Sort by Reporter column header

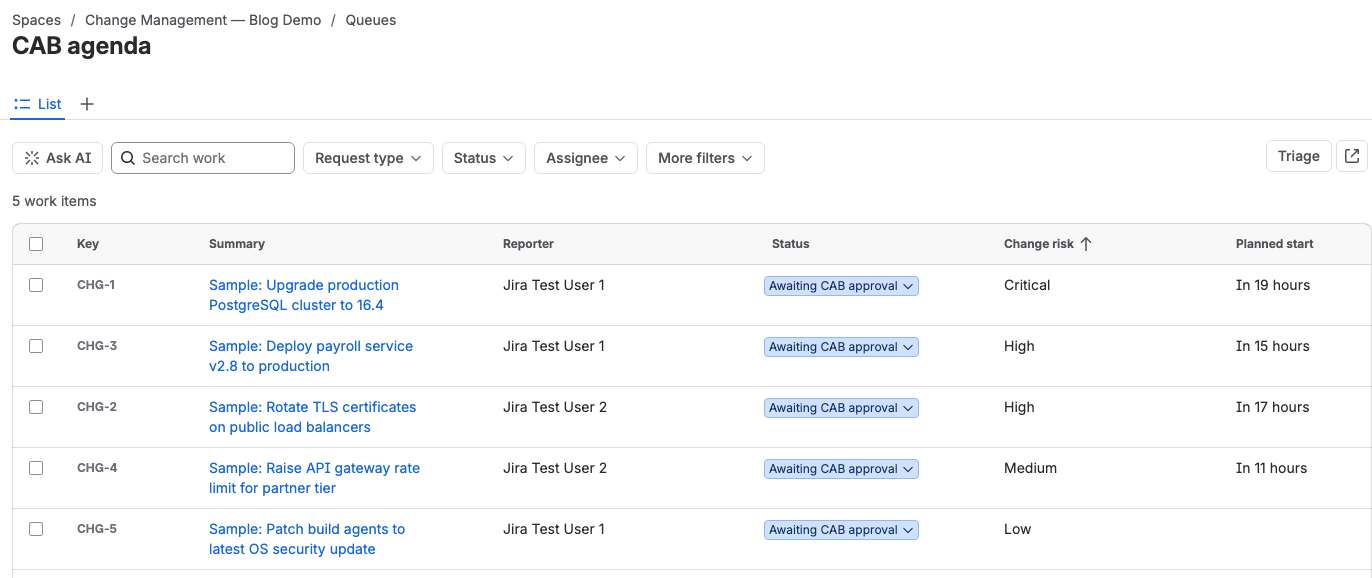point(528,244)
